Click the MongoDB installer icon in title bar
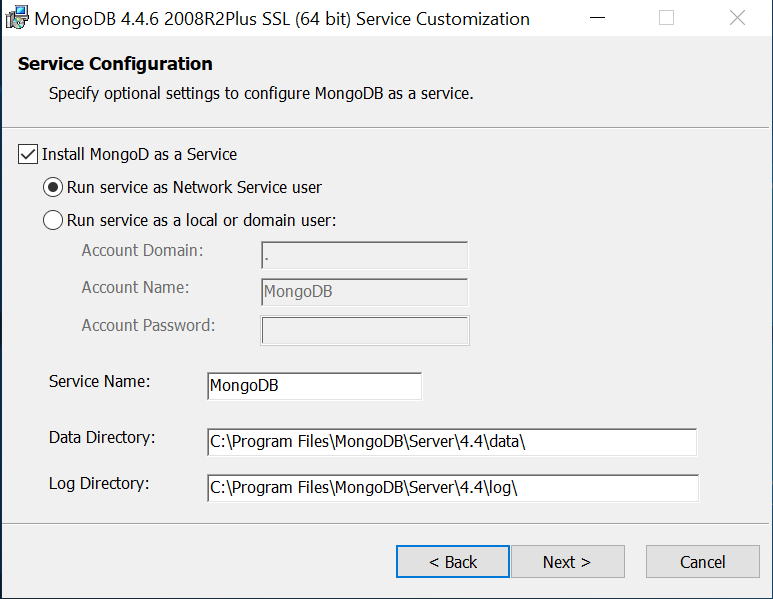 pos(17,18)
